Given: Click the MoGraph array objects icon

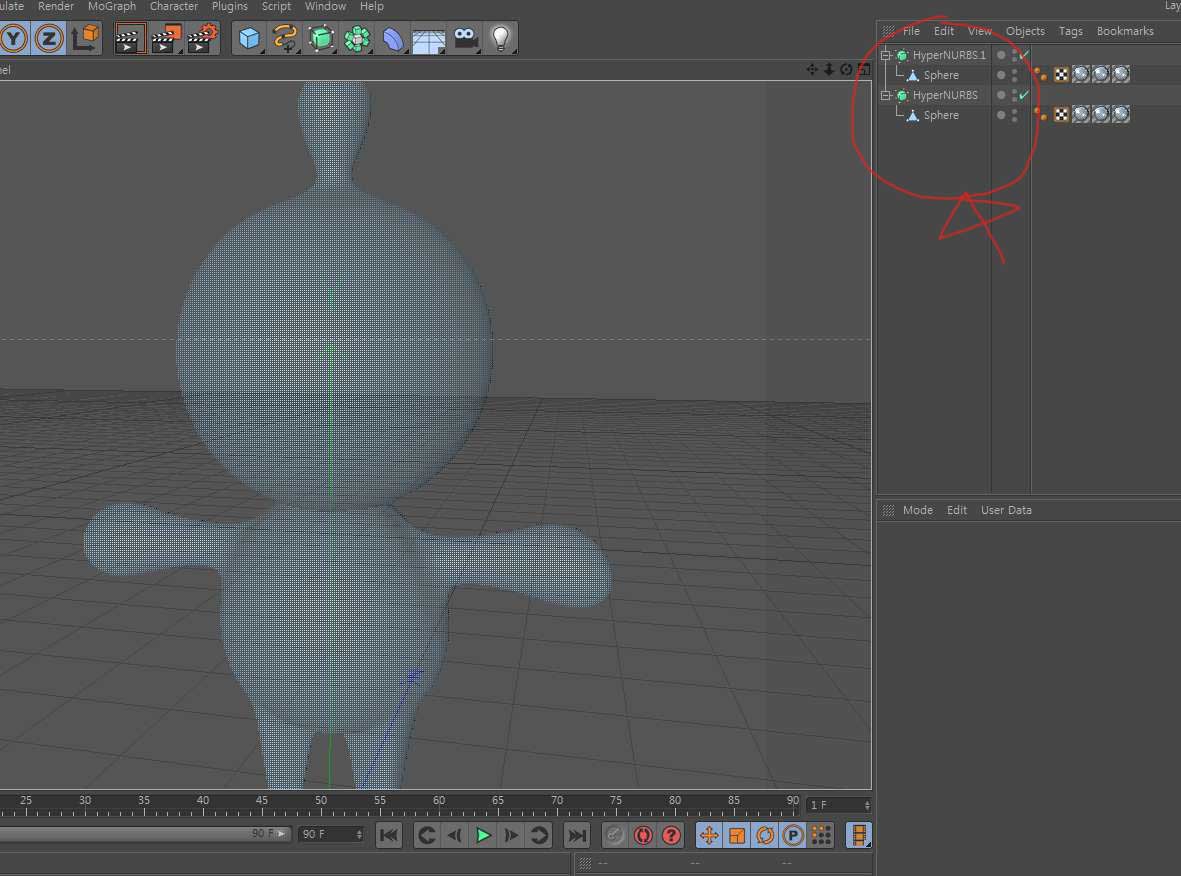Looking at the screenshot, I should point(357,39).
